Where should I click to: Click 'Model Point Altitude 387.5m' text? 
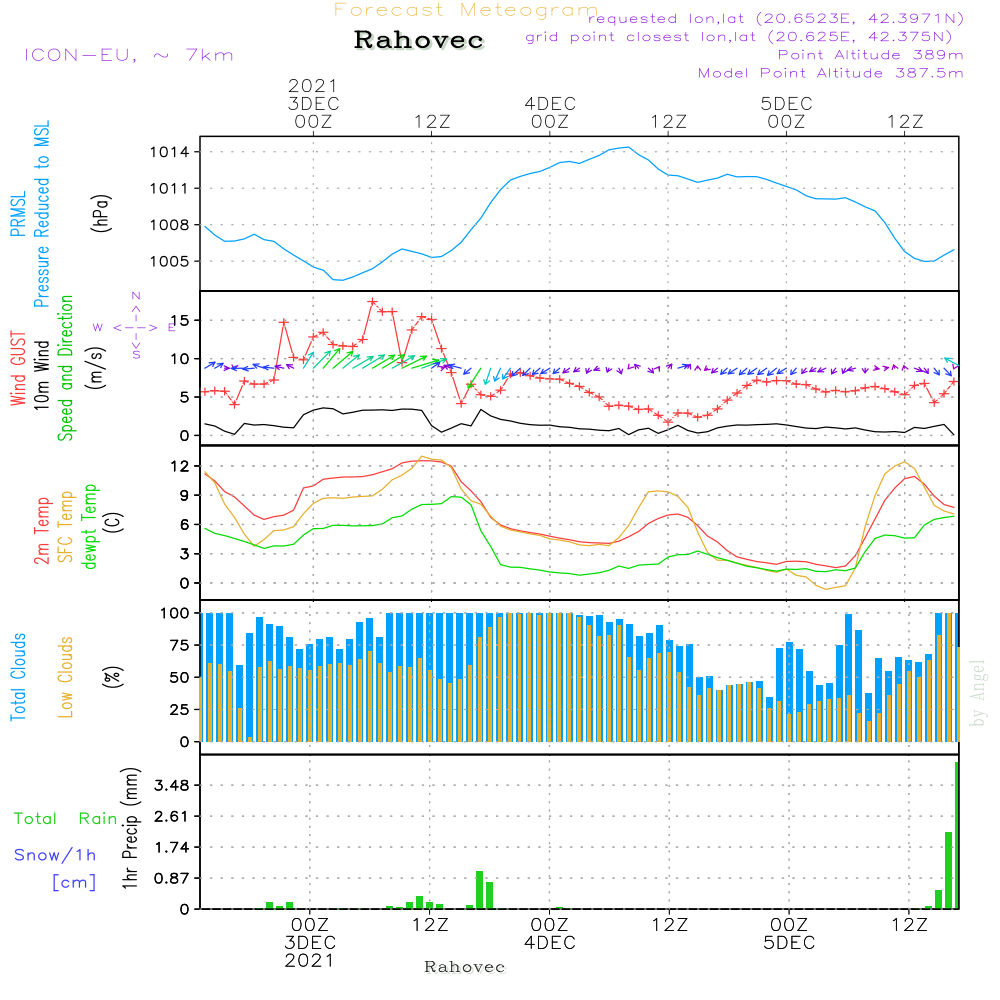click(x=830, y=73)
